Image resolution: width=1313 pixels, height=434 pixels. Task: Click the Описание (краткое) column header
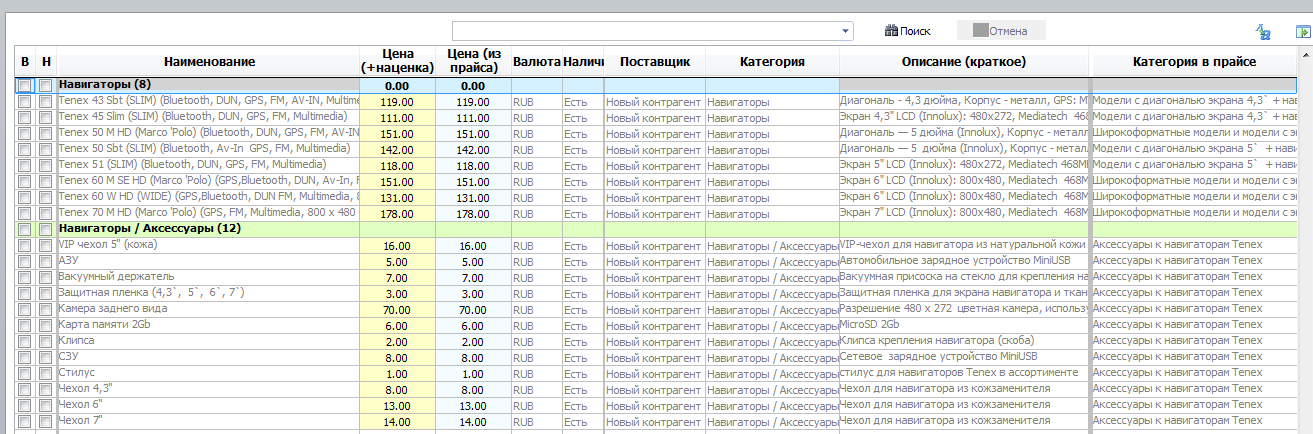pyautogui.click(x=964, y=62)
